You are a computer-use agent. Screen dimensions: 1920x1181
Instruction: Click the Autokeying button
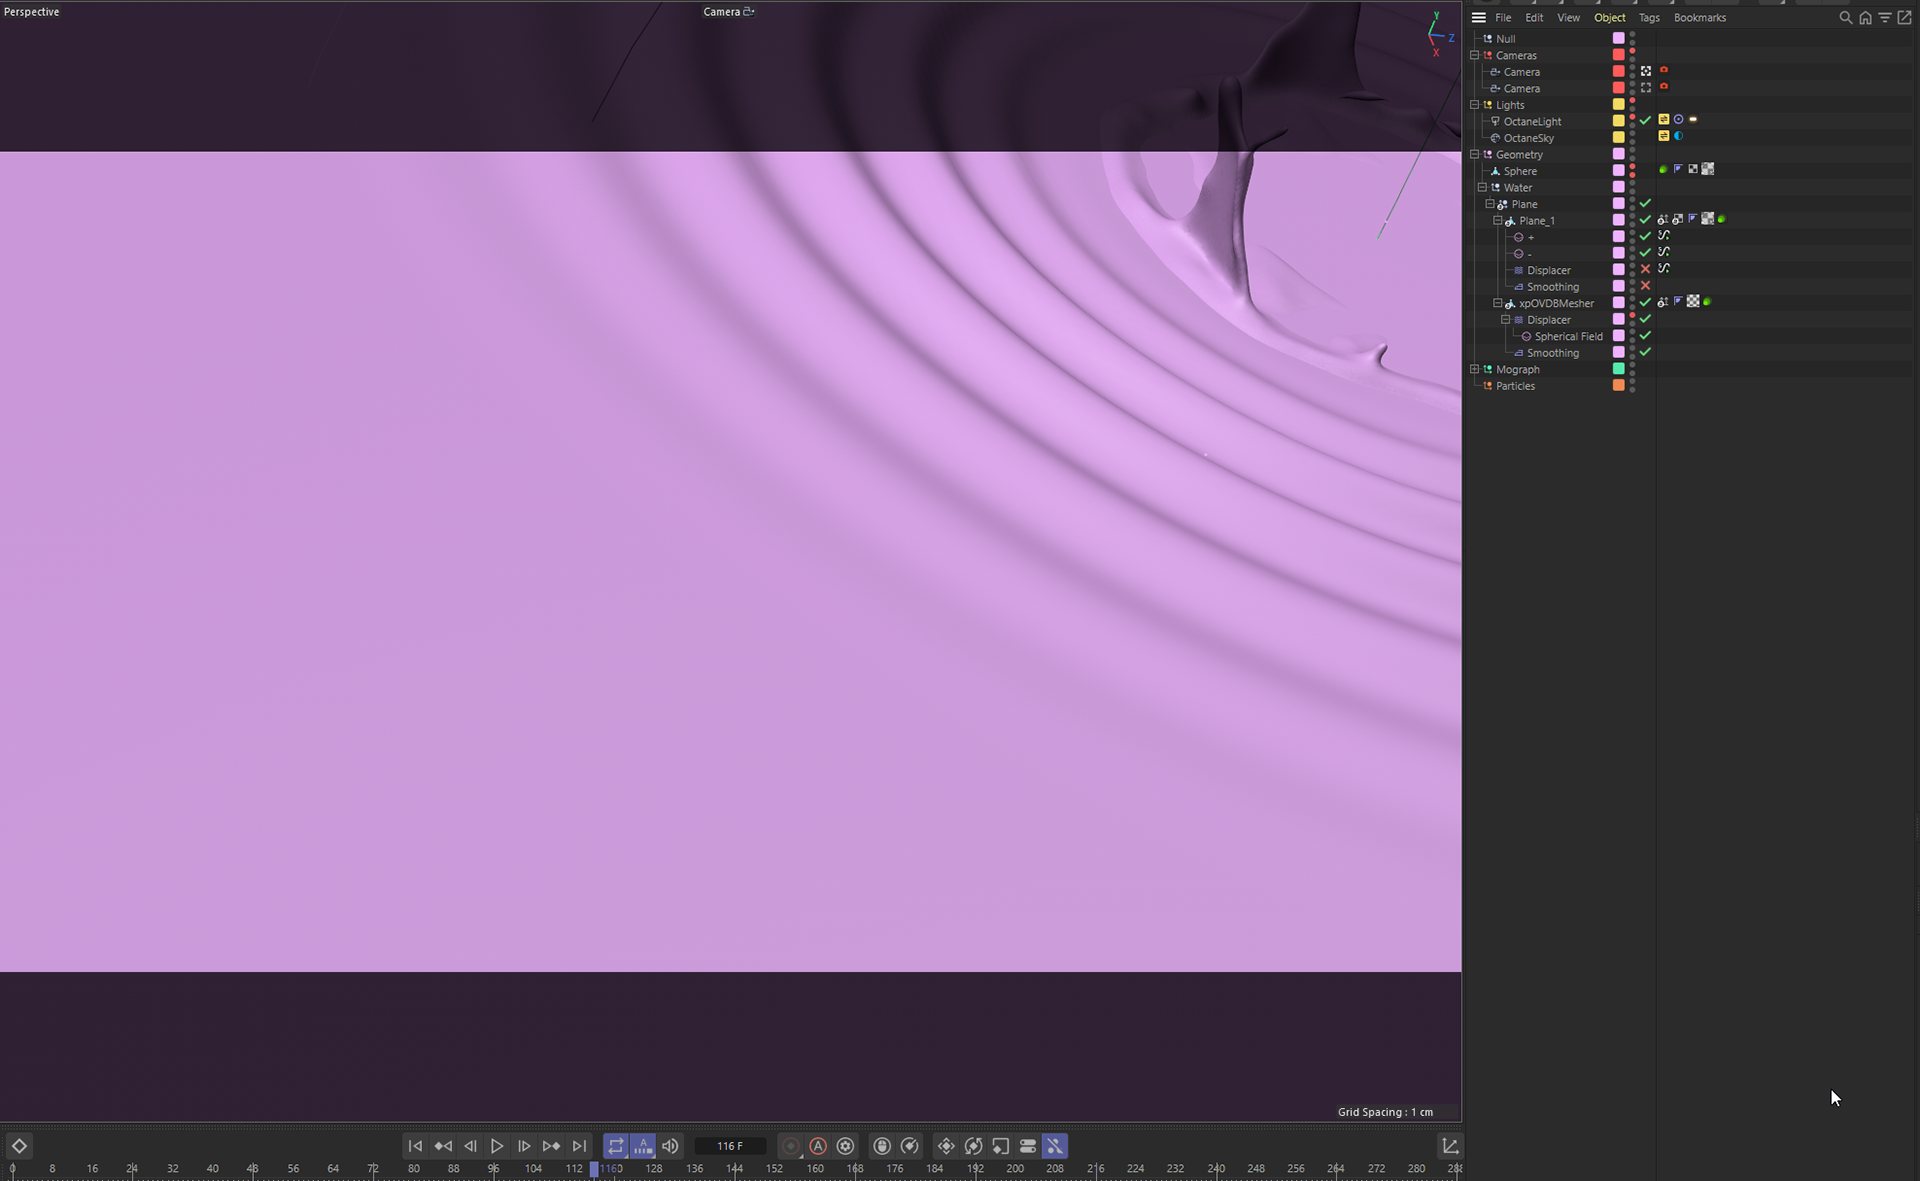(x=818, y=1146)
